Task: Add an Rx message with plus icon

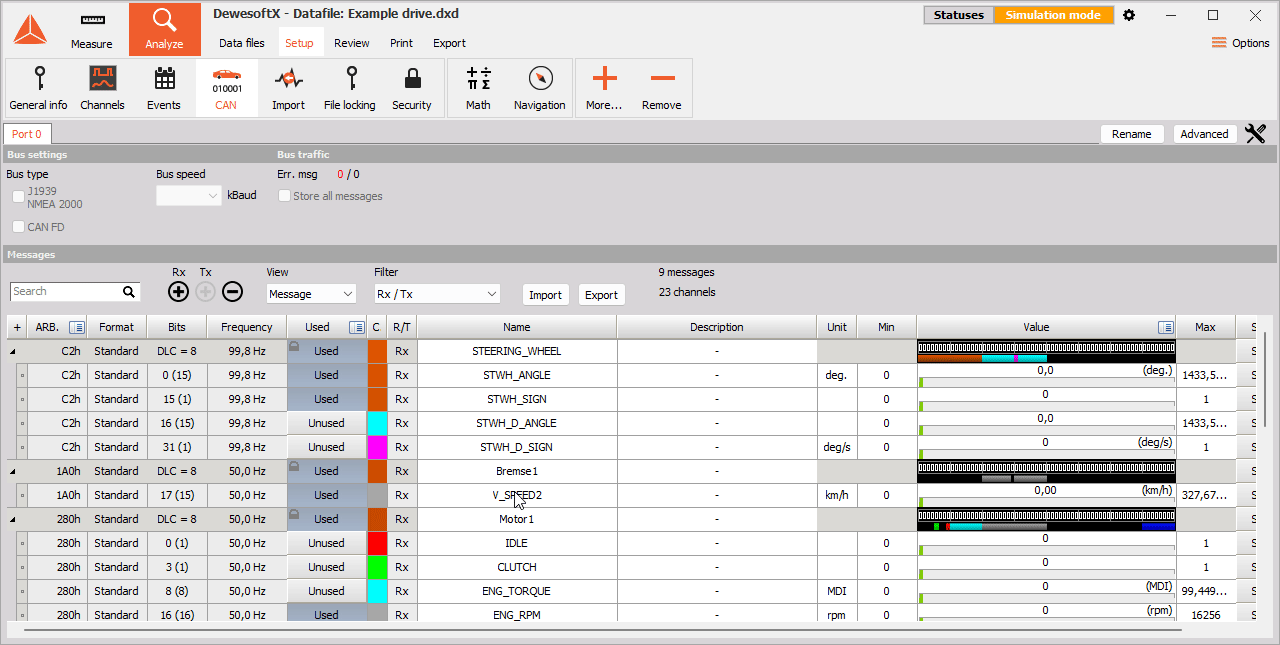Action: click(178, 292)
